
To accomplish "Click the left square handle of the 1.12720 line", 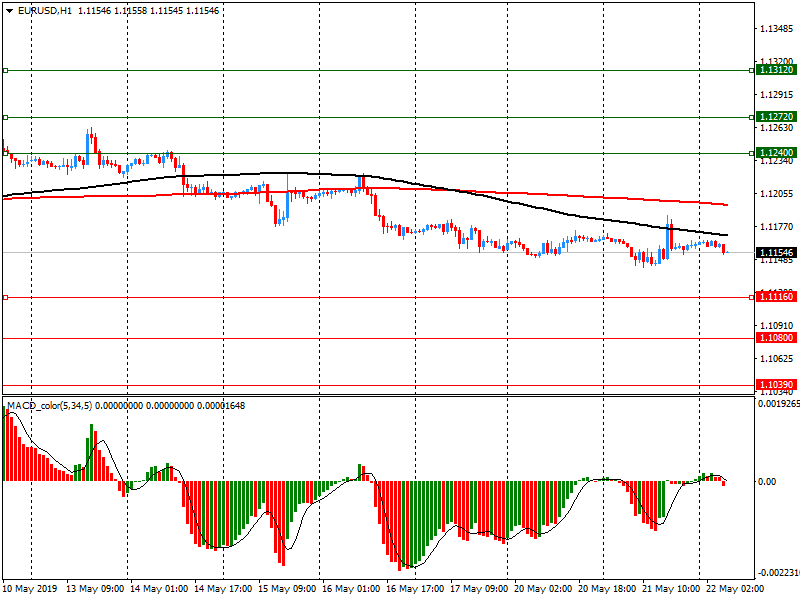I will 5,117.
